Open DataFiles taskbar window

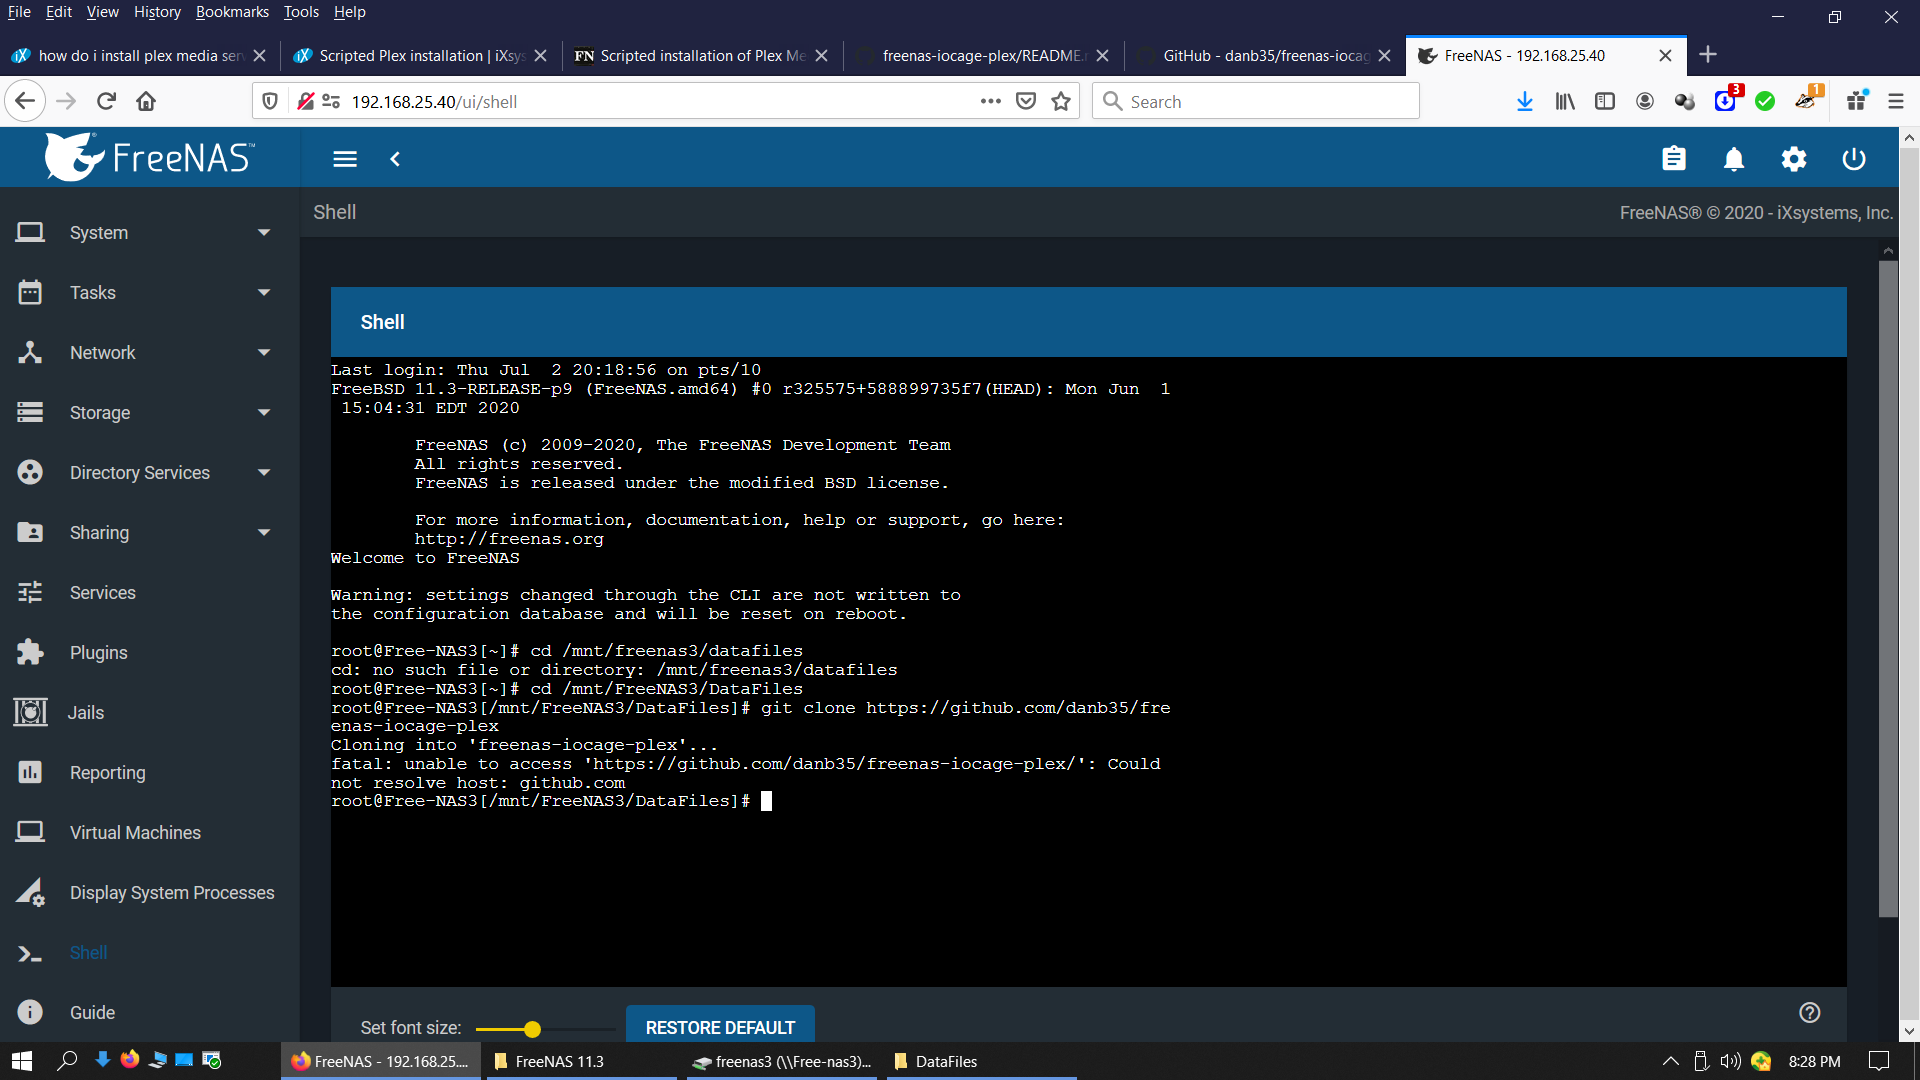click(x=981, y=1061)
